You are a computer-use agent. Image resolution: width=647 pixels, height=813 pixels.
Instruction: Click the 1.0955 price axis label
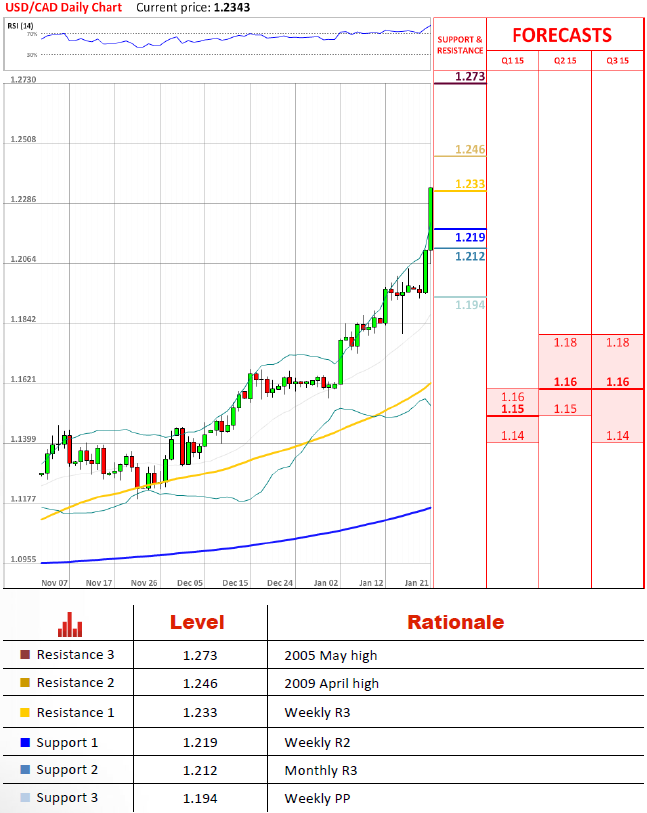tap(23, 559)
